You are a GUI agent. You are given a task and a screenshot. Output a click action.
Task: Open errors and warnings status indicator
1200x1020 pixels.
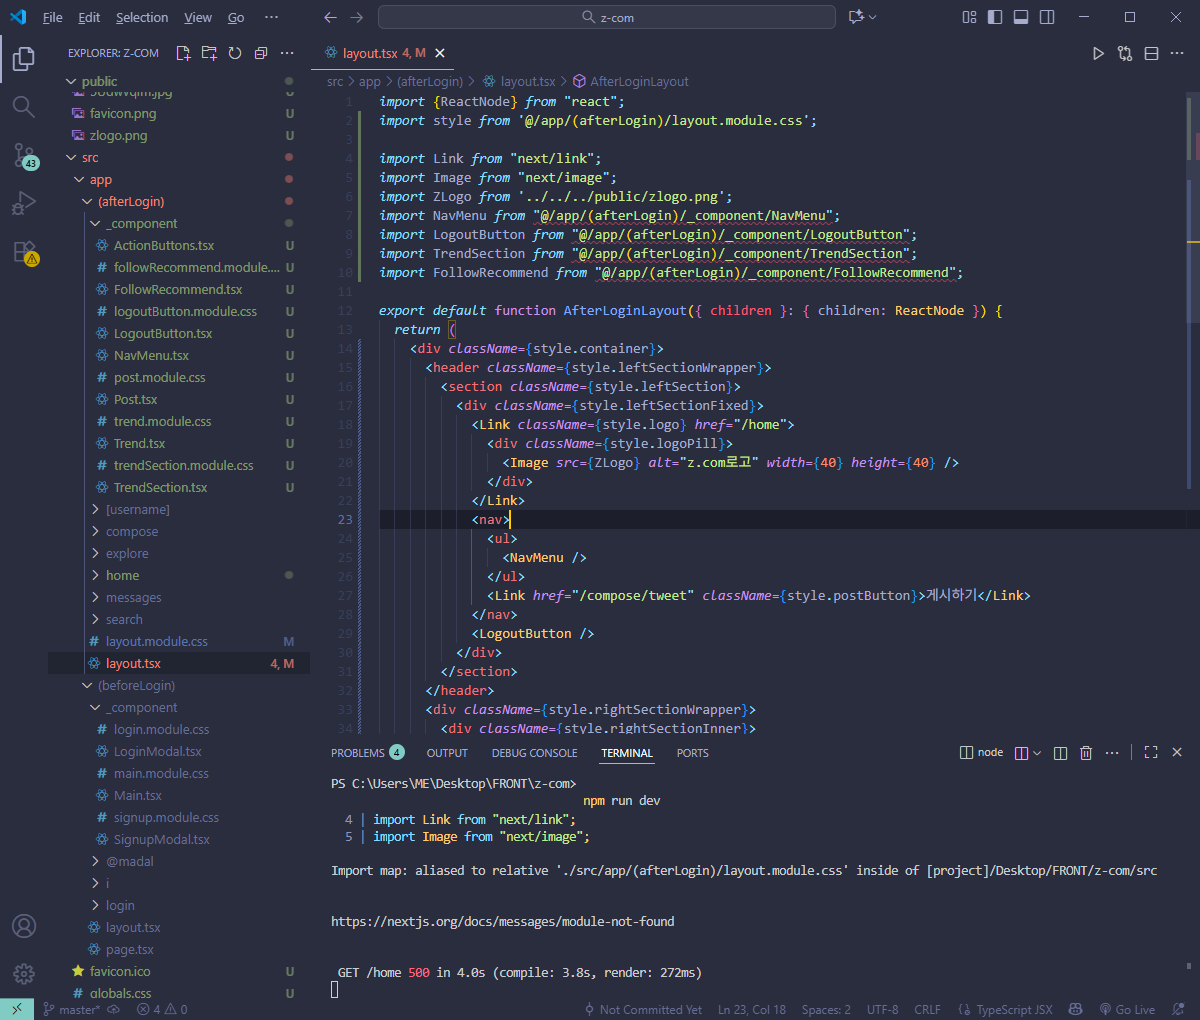162,1010
